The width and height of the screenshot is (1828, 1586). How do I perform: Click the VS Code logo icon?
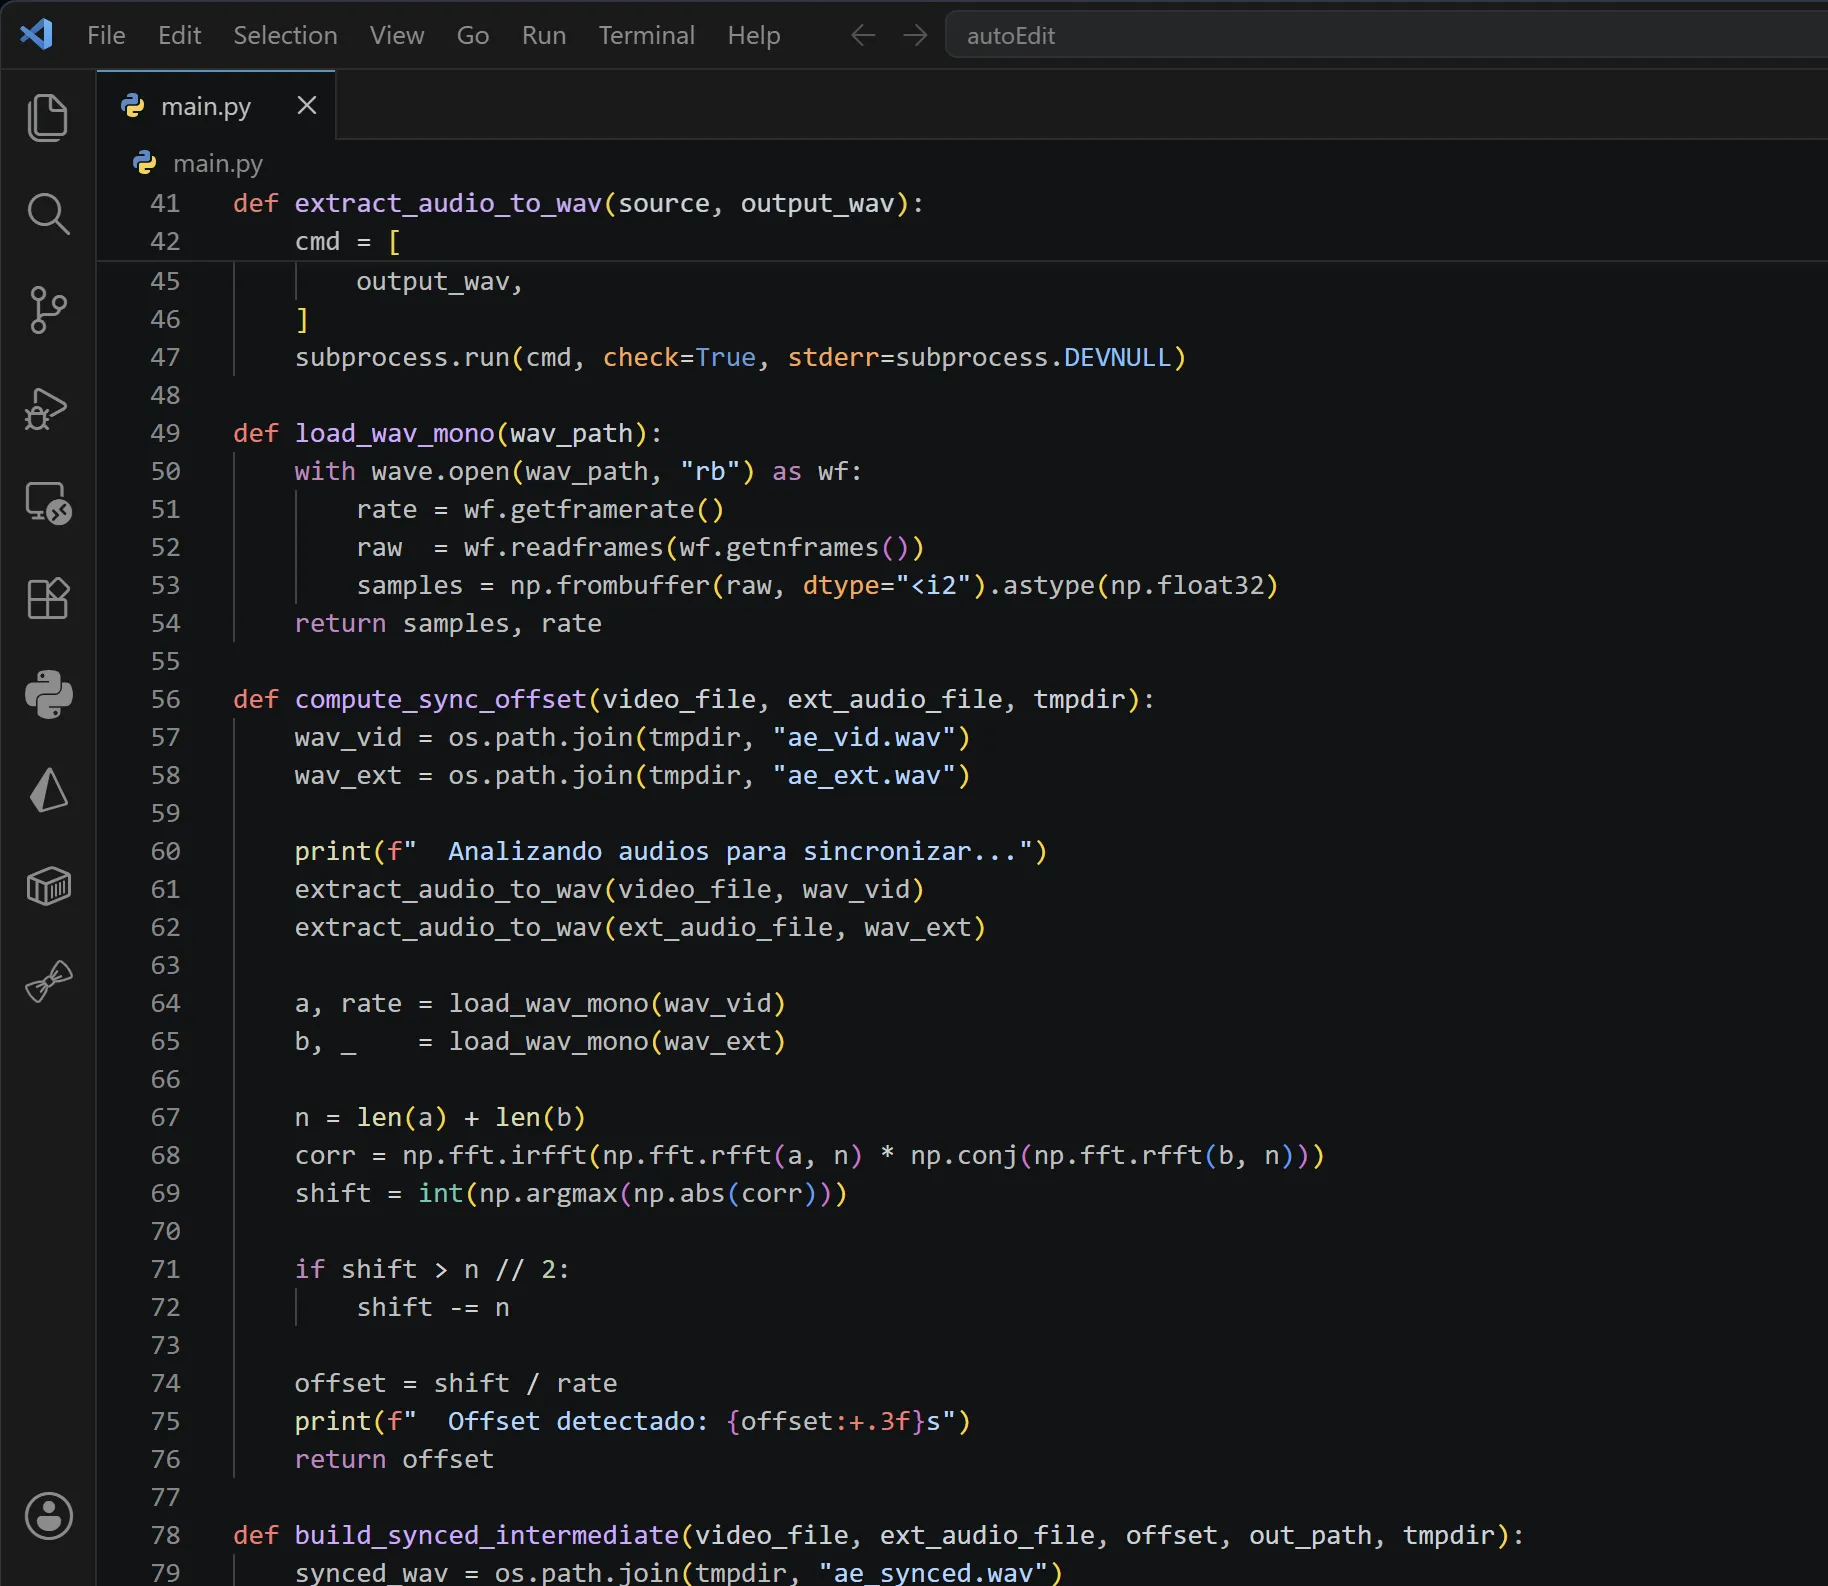point(37,35)
